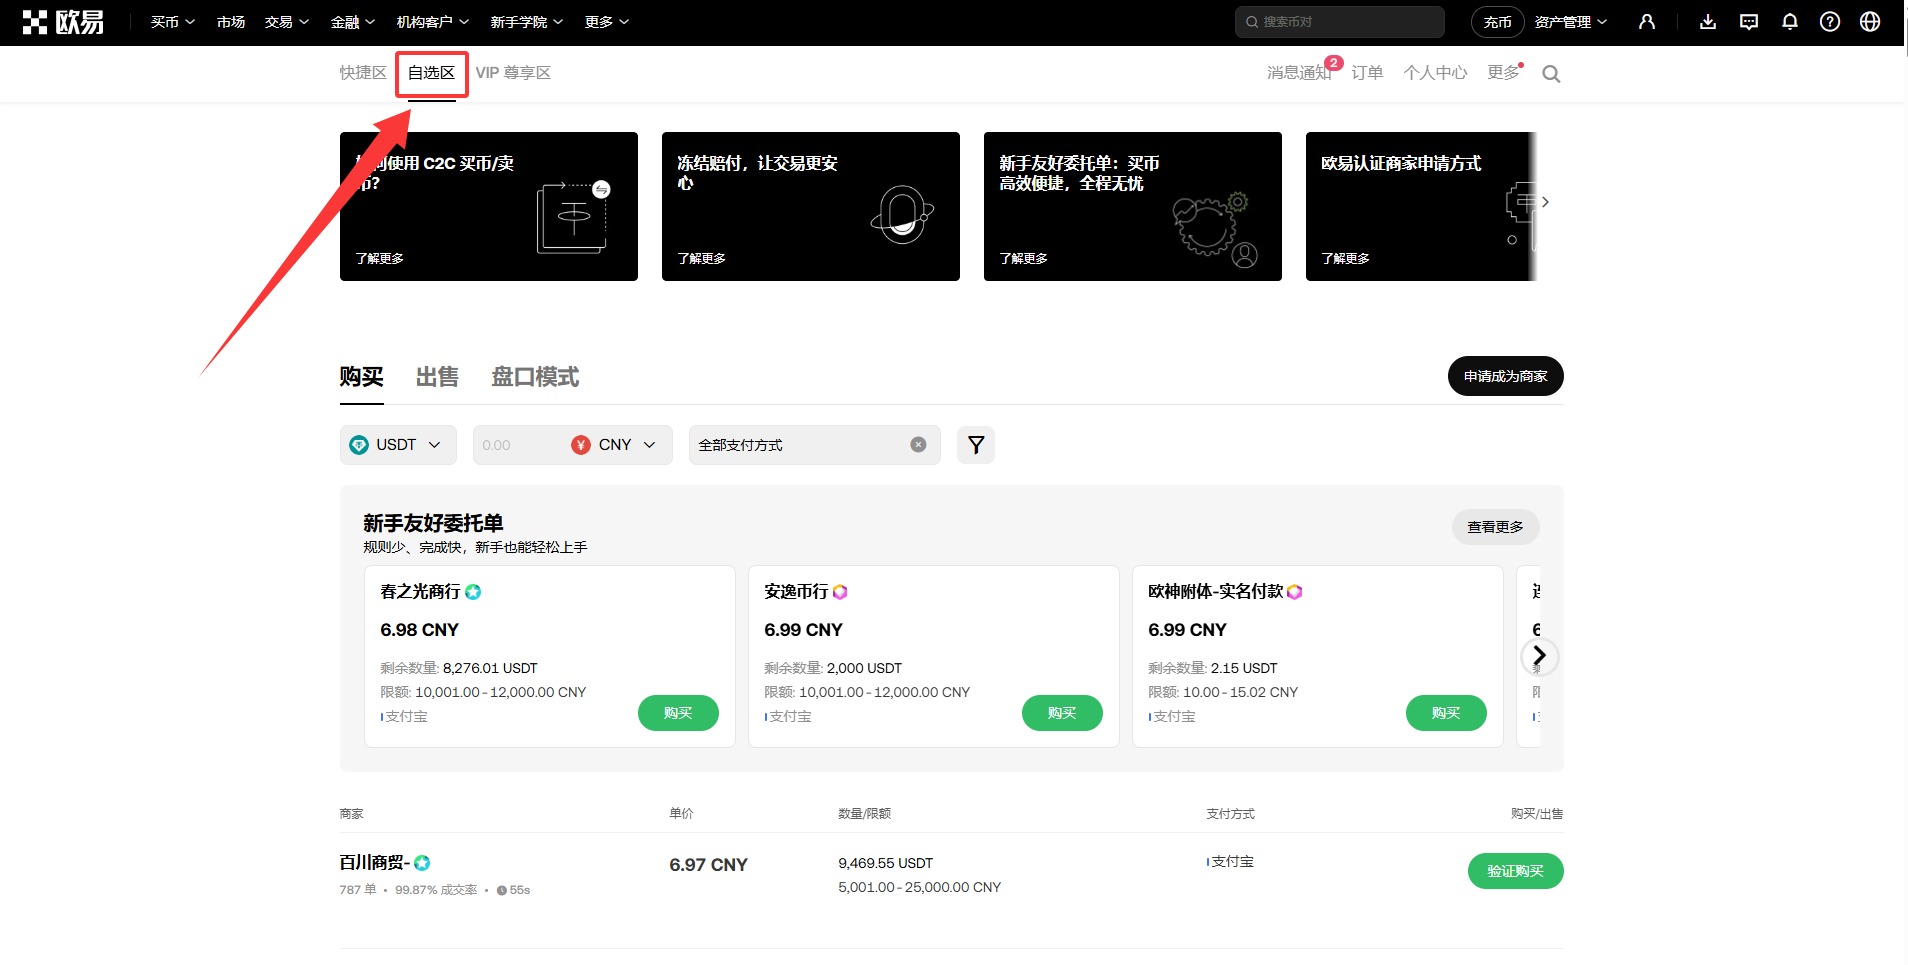1908x965 pixels.
Task: Switch to 盘口模式 tab
Action: (535, 377)
